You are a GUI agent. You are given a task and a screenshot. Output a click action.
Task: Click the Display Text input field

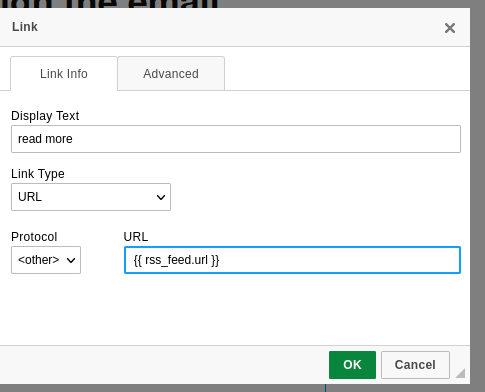coord(236,139)
